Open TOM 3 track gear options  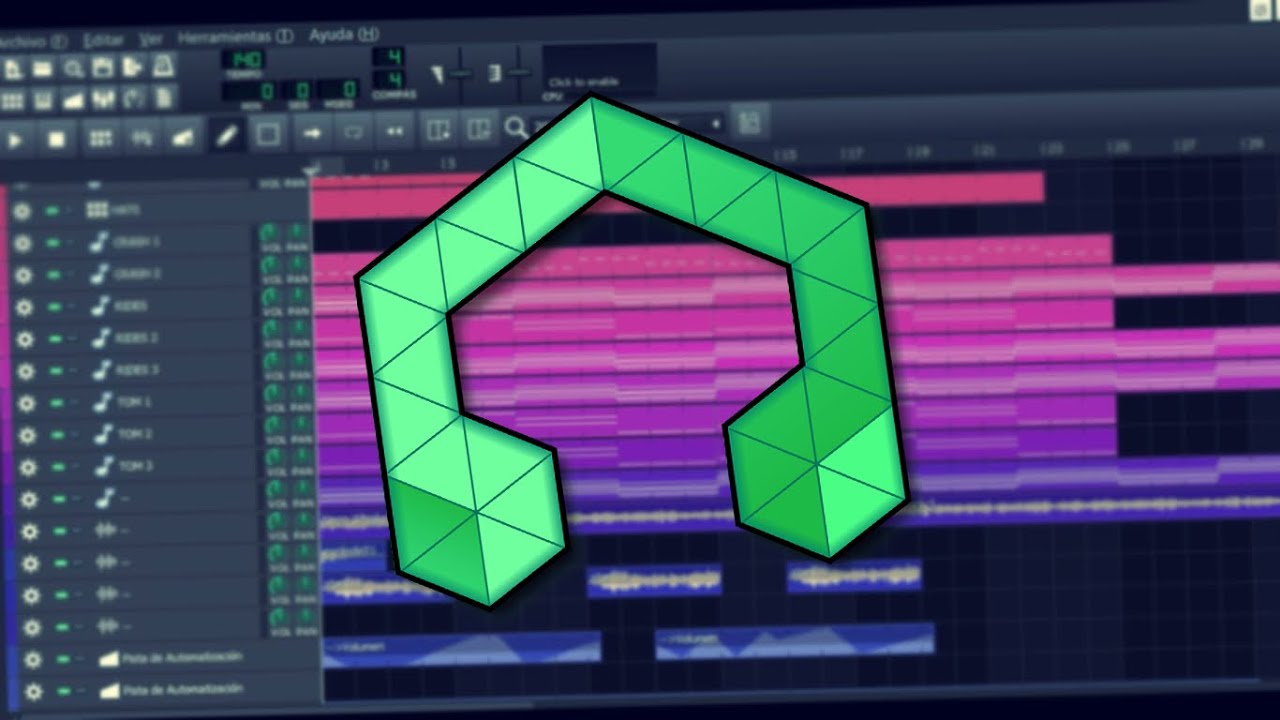click(28, 467)
